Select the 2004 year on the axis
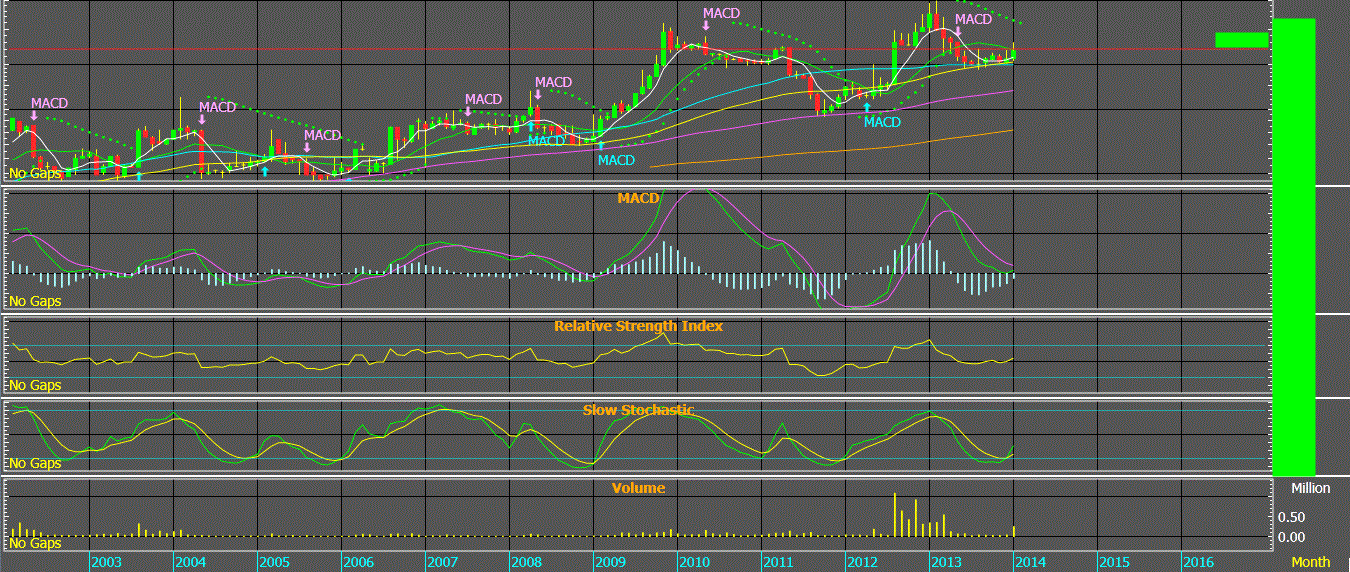 coord(191,562)
